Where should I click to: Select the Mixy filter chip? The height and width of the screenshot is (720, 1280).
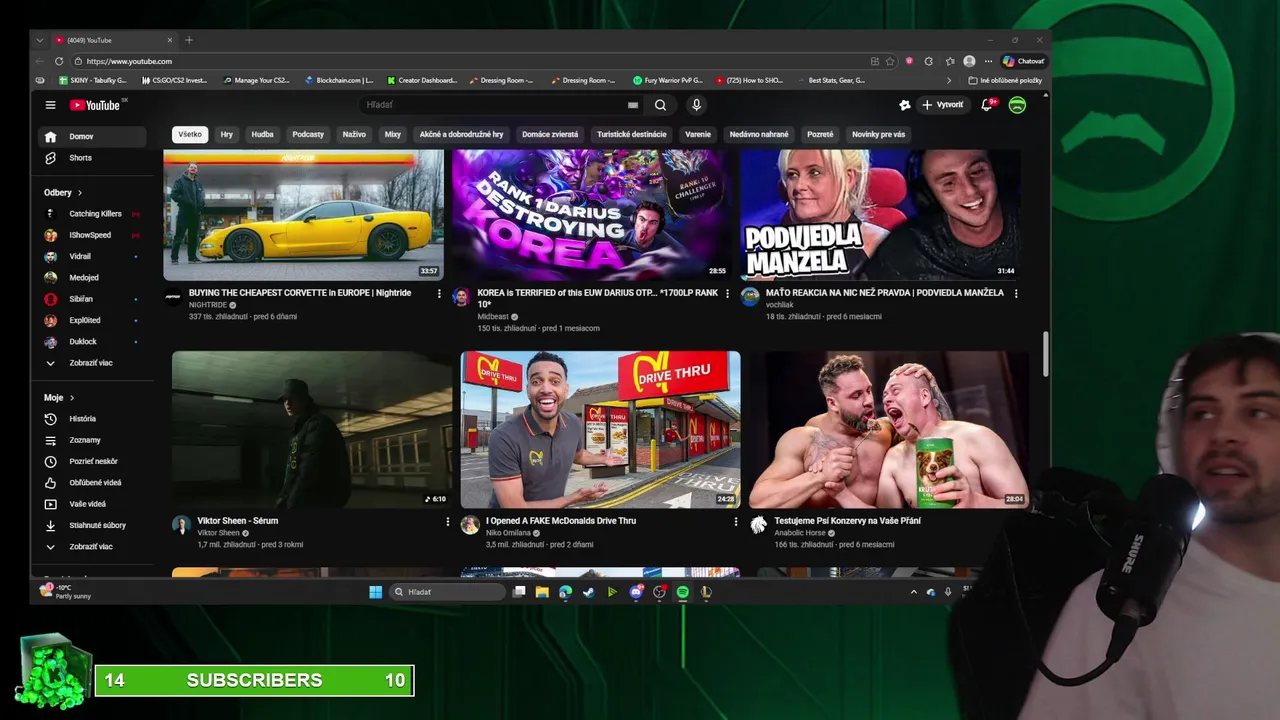click(x=393, y=134)
